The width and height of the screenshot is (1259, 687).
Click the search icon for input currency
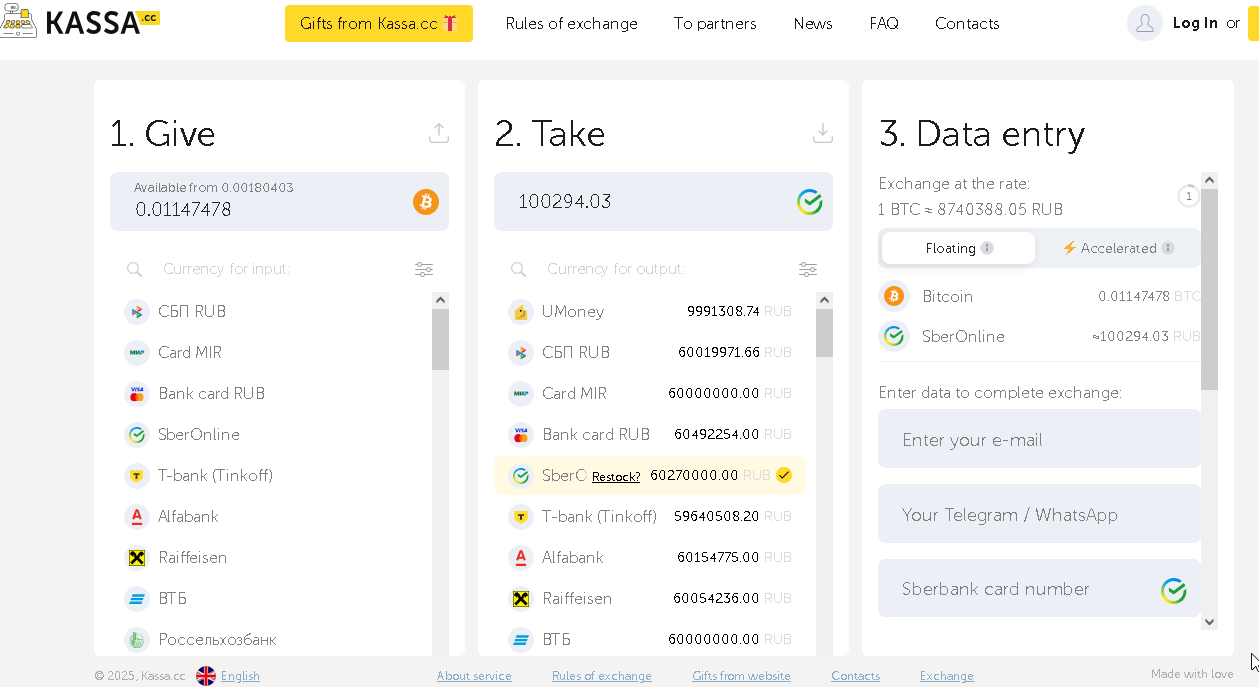(134, 269)
